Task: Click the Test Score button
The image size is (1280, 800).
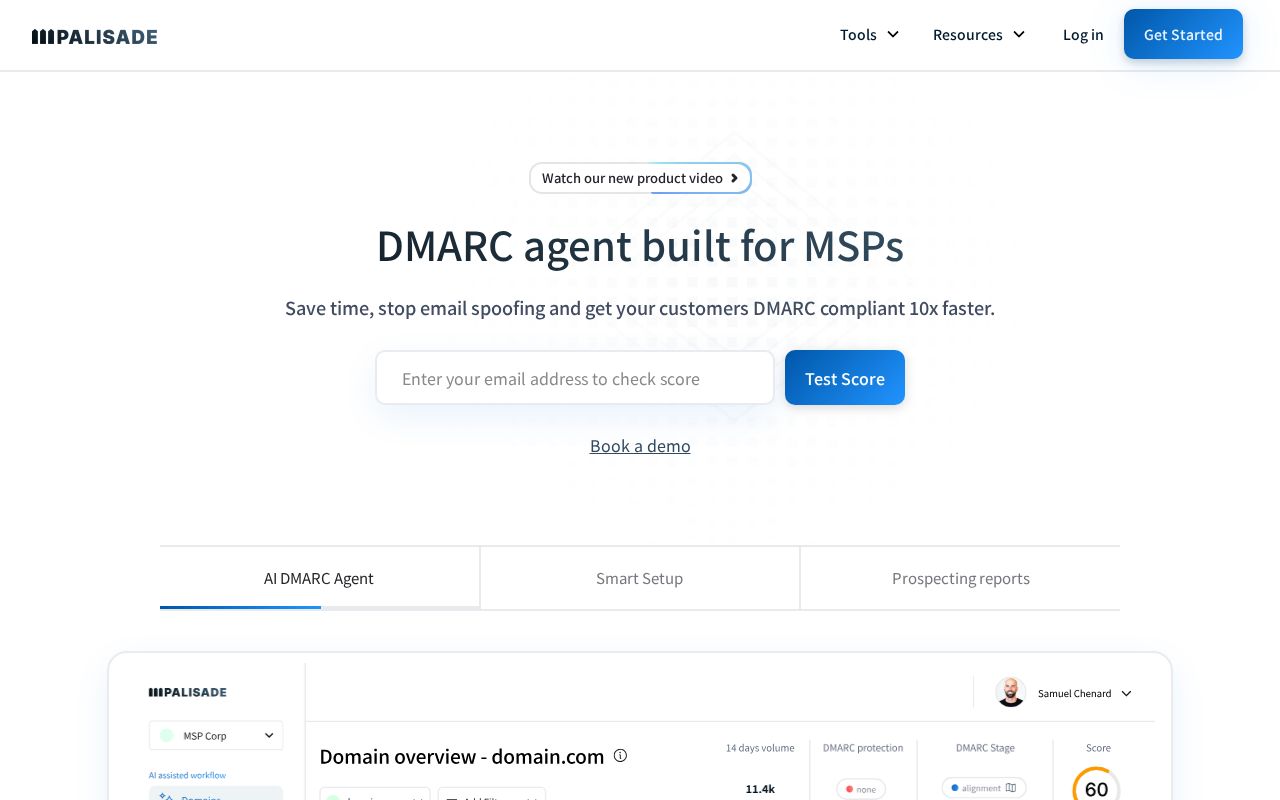Action: click(x=845, y=378)
